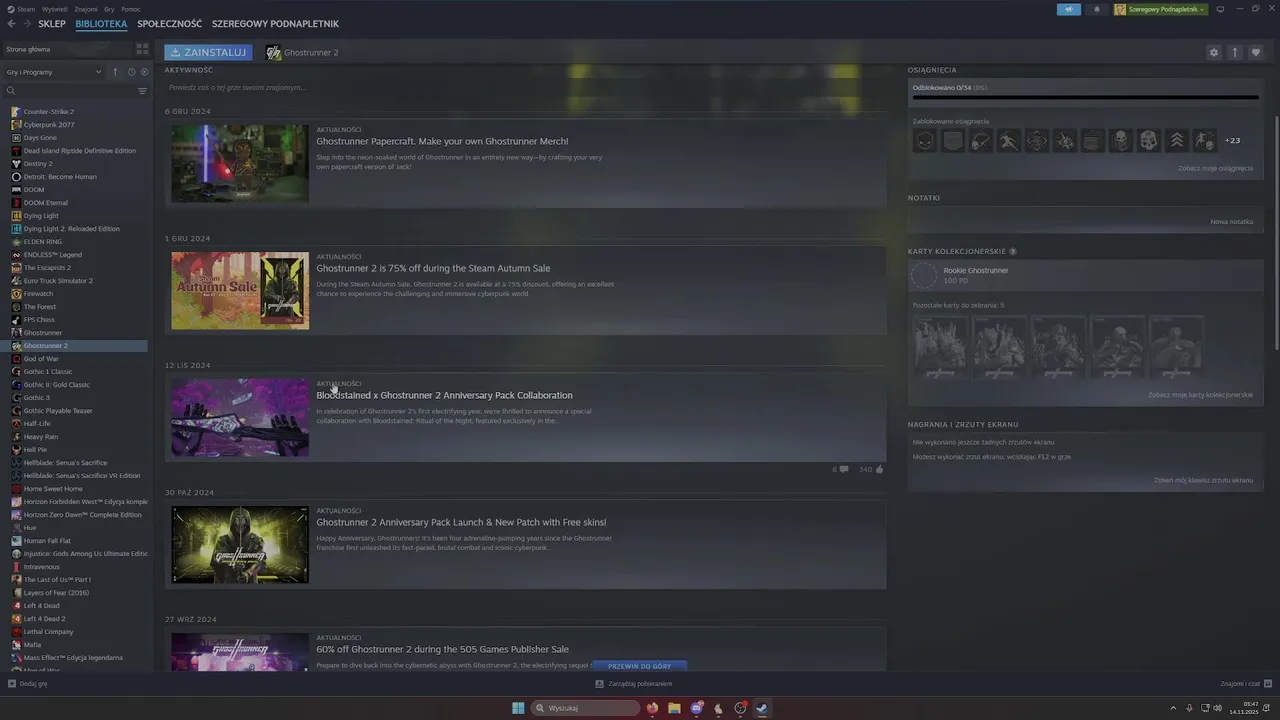The width and height of the screenshot is (1280, 720).
Task: Click the comments icon on Bloodstained post
Action: [844, 469]
